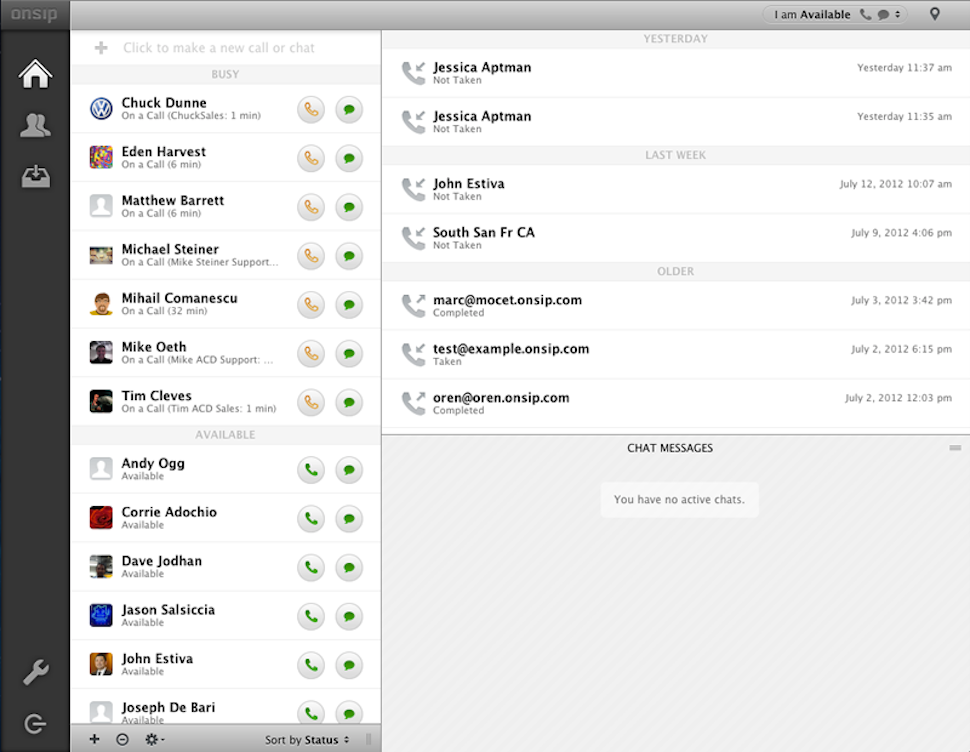Open the gear actions menu below contacts
This screenshot has width=970, height=752.
click(154, 740)
